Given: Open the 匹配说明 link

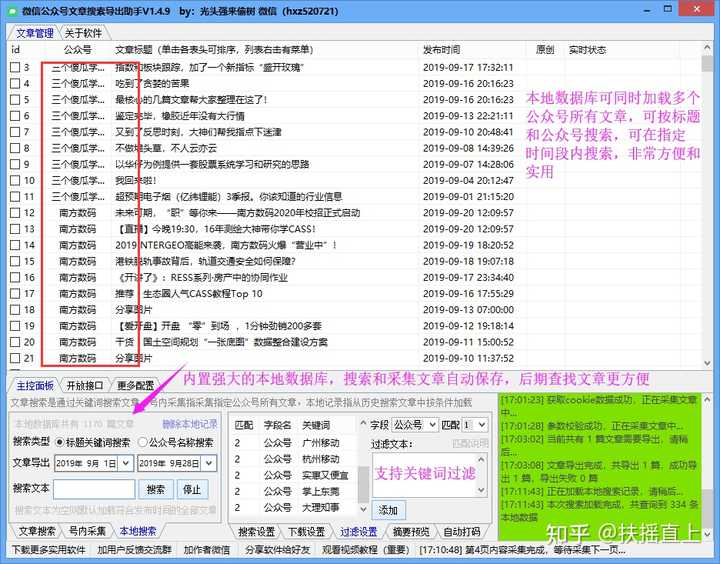Looking at the screenshot, I should [470, 444].
